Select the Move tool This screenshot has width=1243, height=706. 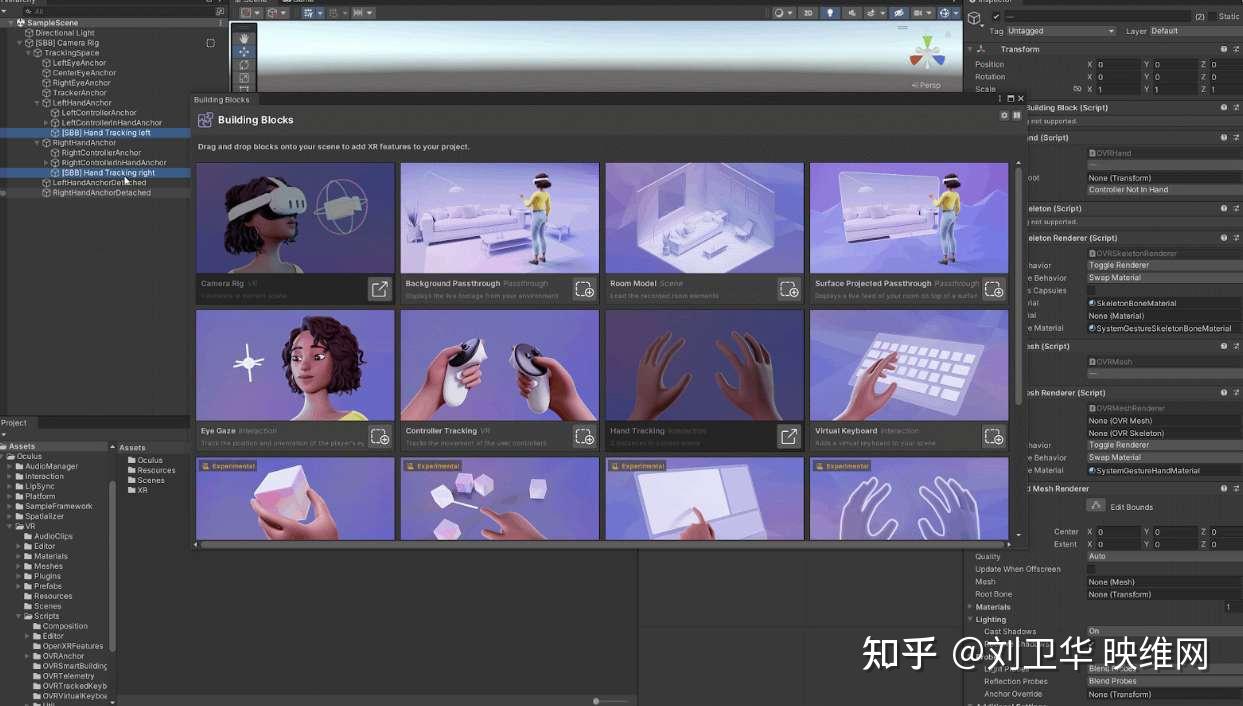coord(243,51)
